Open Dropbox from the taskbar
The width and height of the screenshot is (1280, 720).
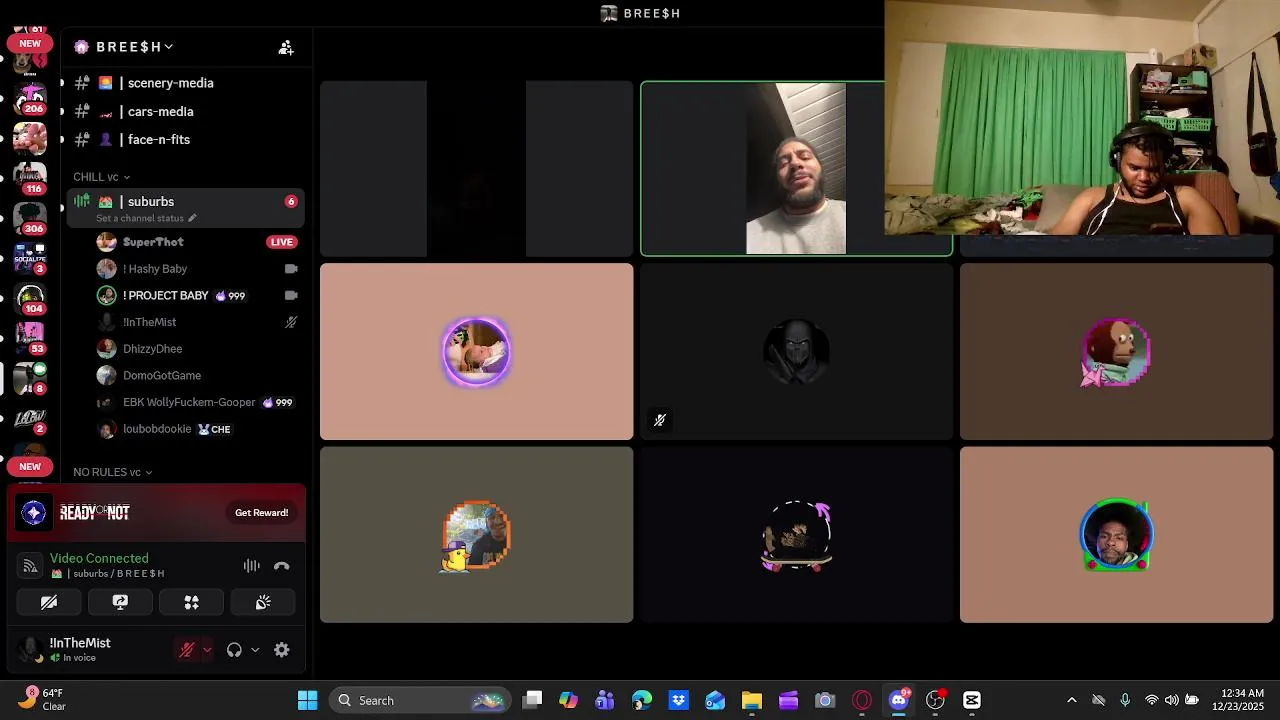(x=679, y=701)
